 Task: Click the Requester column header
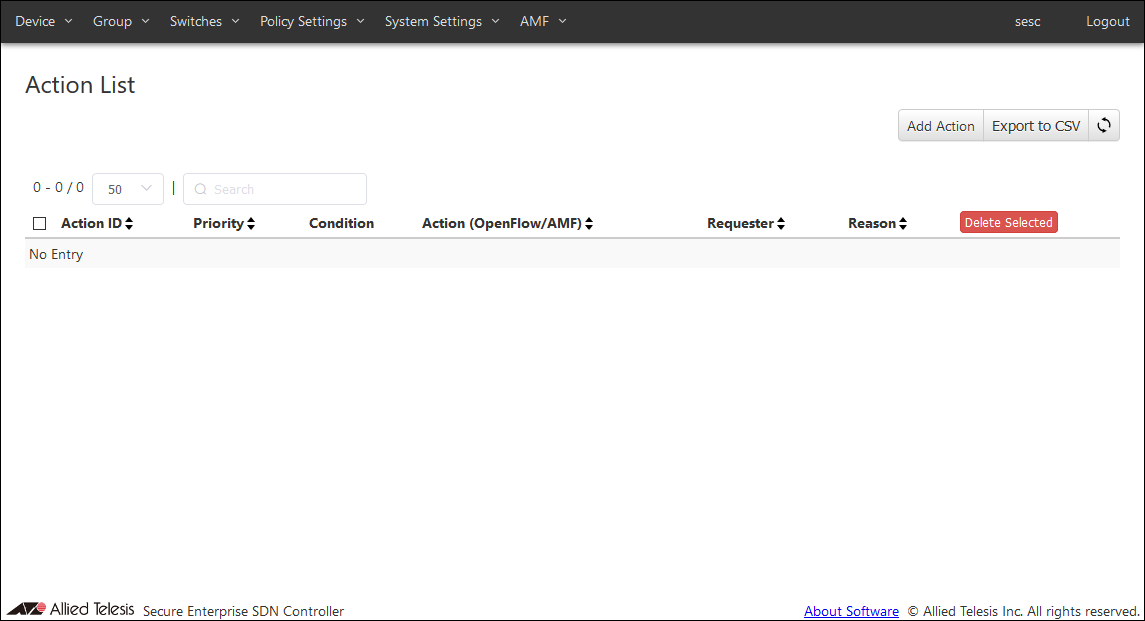740,224
